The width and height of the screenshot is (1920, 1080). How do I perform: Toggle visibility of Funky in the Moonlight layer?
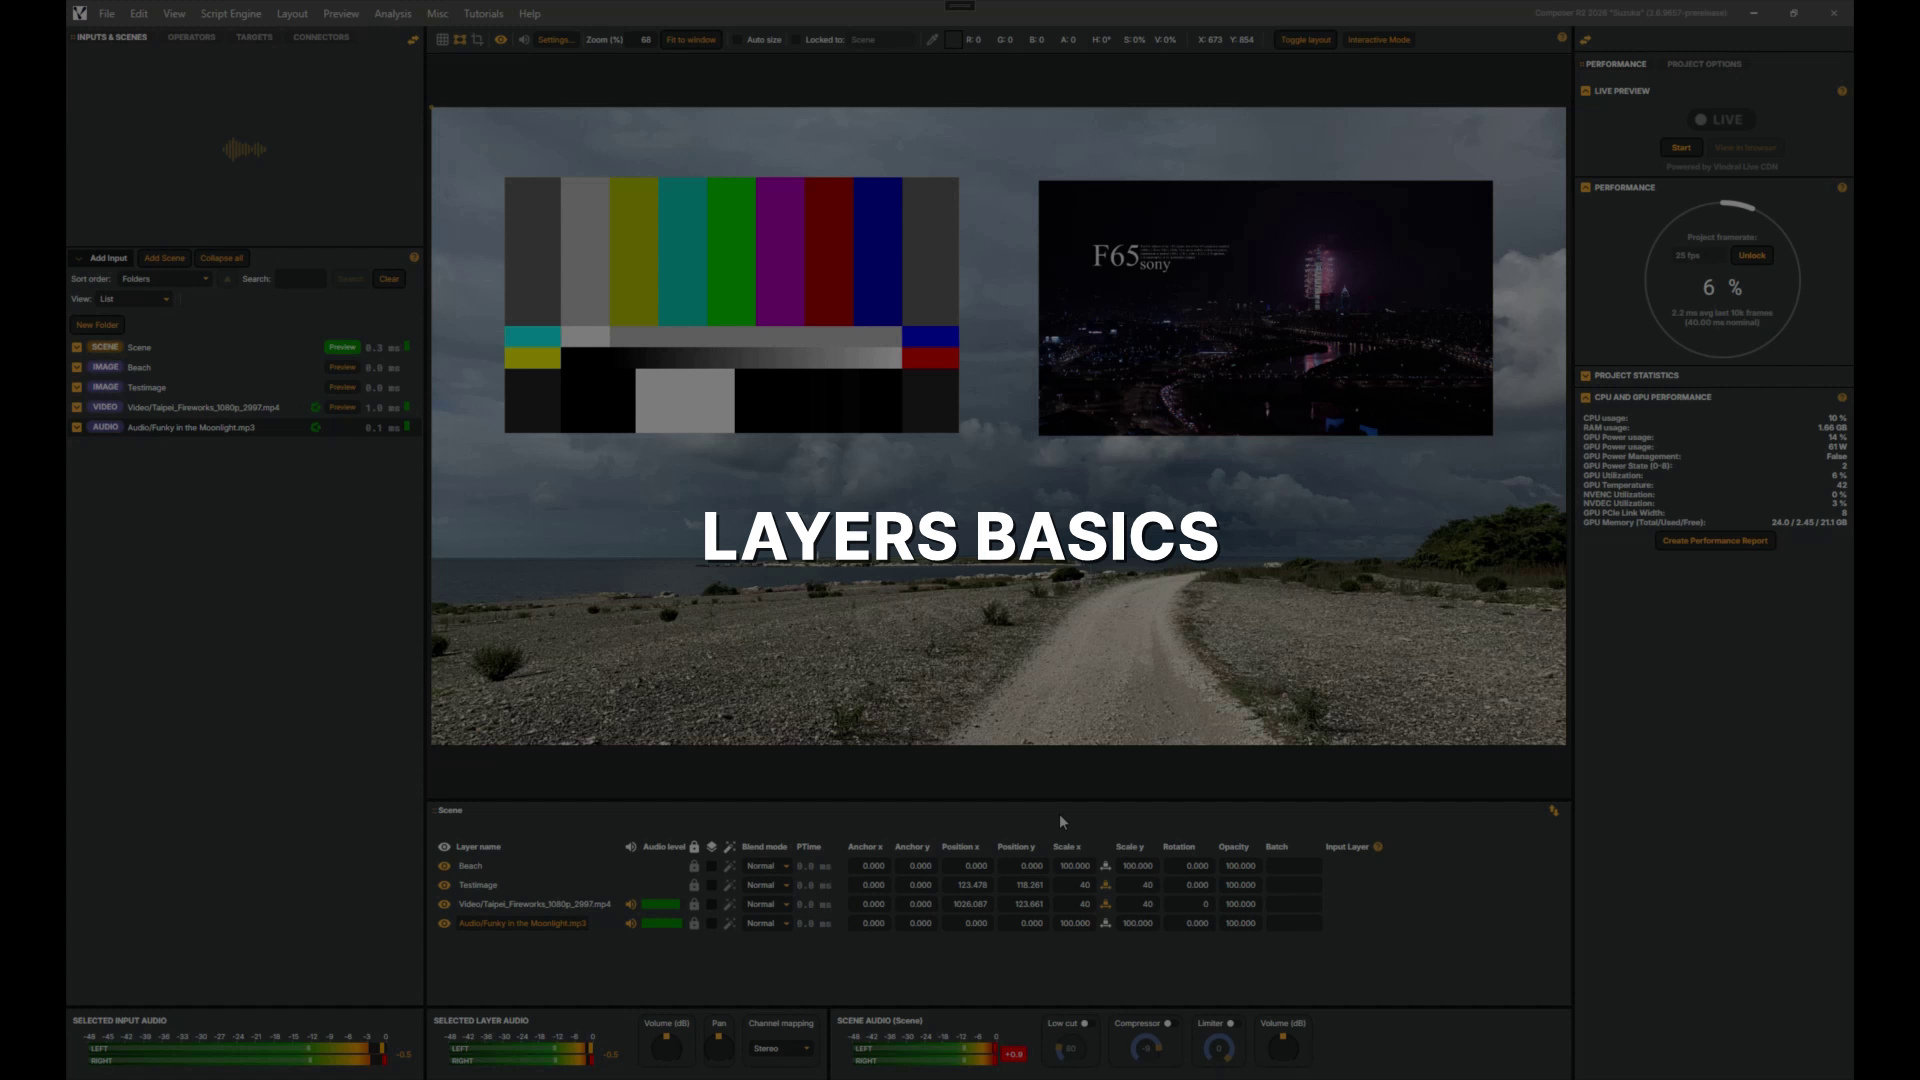pyautogui.click(x=444, y=923)
